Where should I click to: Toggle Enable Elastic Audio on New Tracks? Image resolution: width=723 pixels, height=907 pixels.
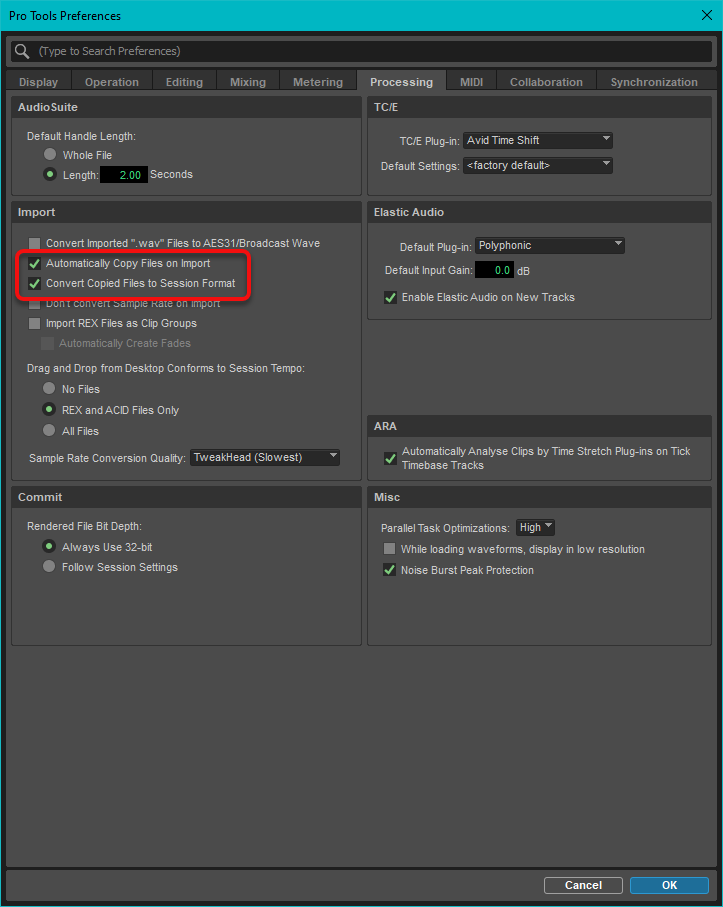pos(390,298)
